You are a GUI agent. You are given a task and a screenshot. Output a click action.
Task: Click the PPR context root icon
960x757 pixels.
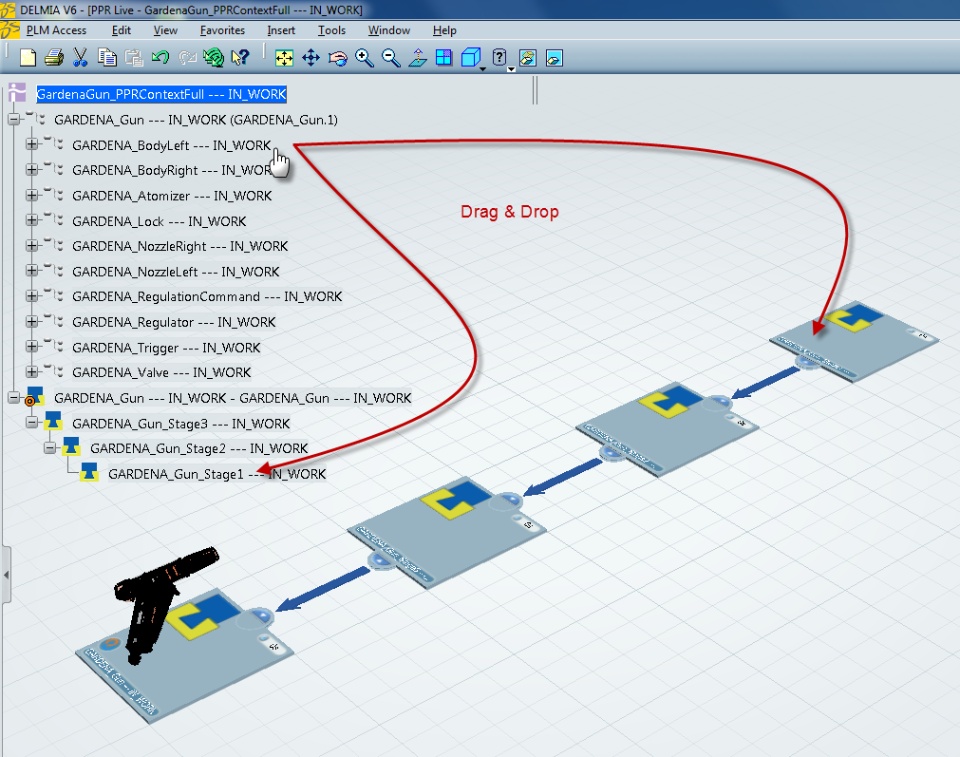point(17,93)
